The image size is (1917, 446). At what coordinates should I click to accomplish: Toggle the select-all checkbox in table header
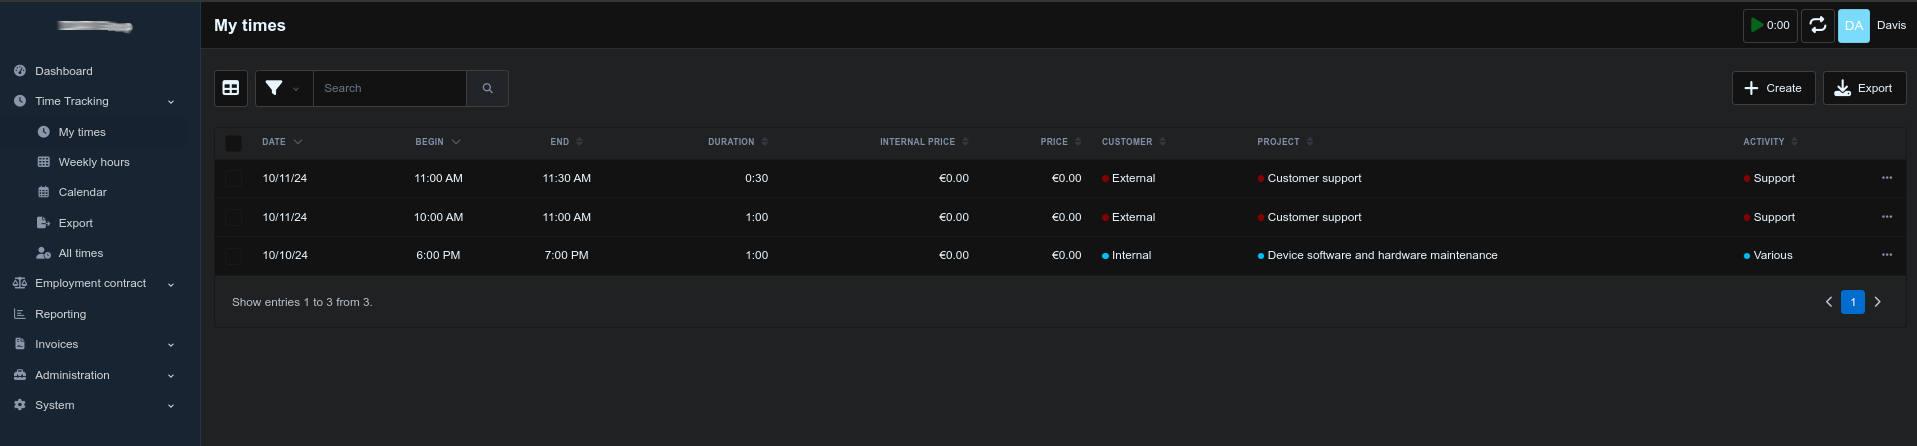(x=233, y=143)
